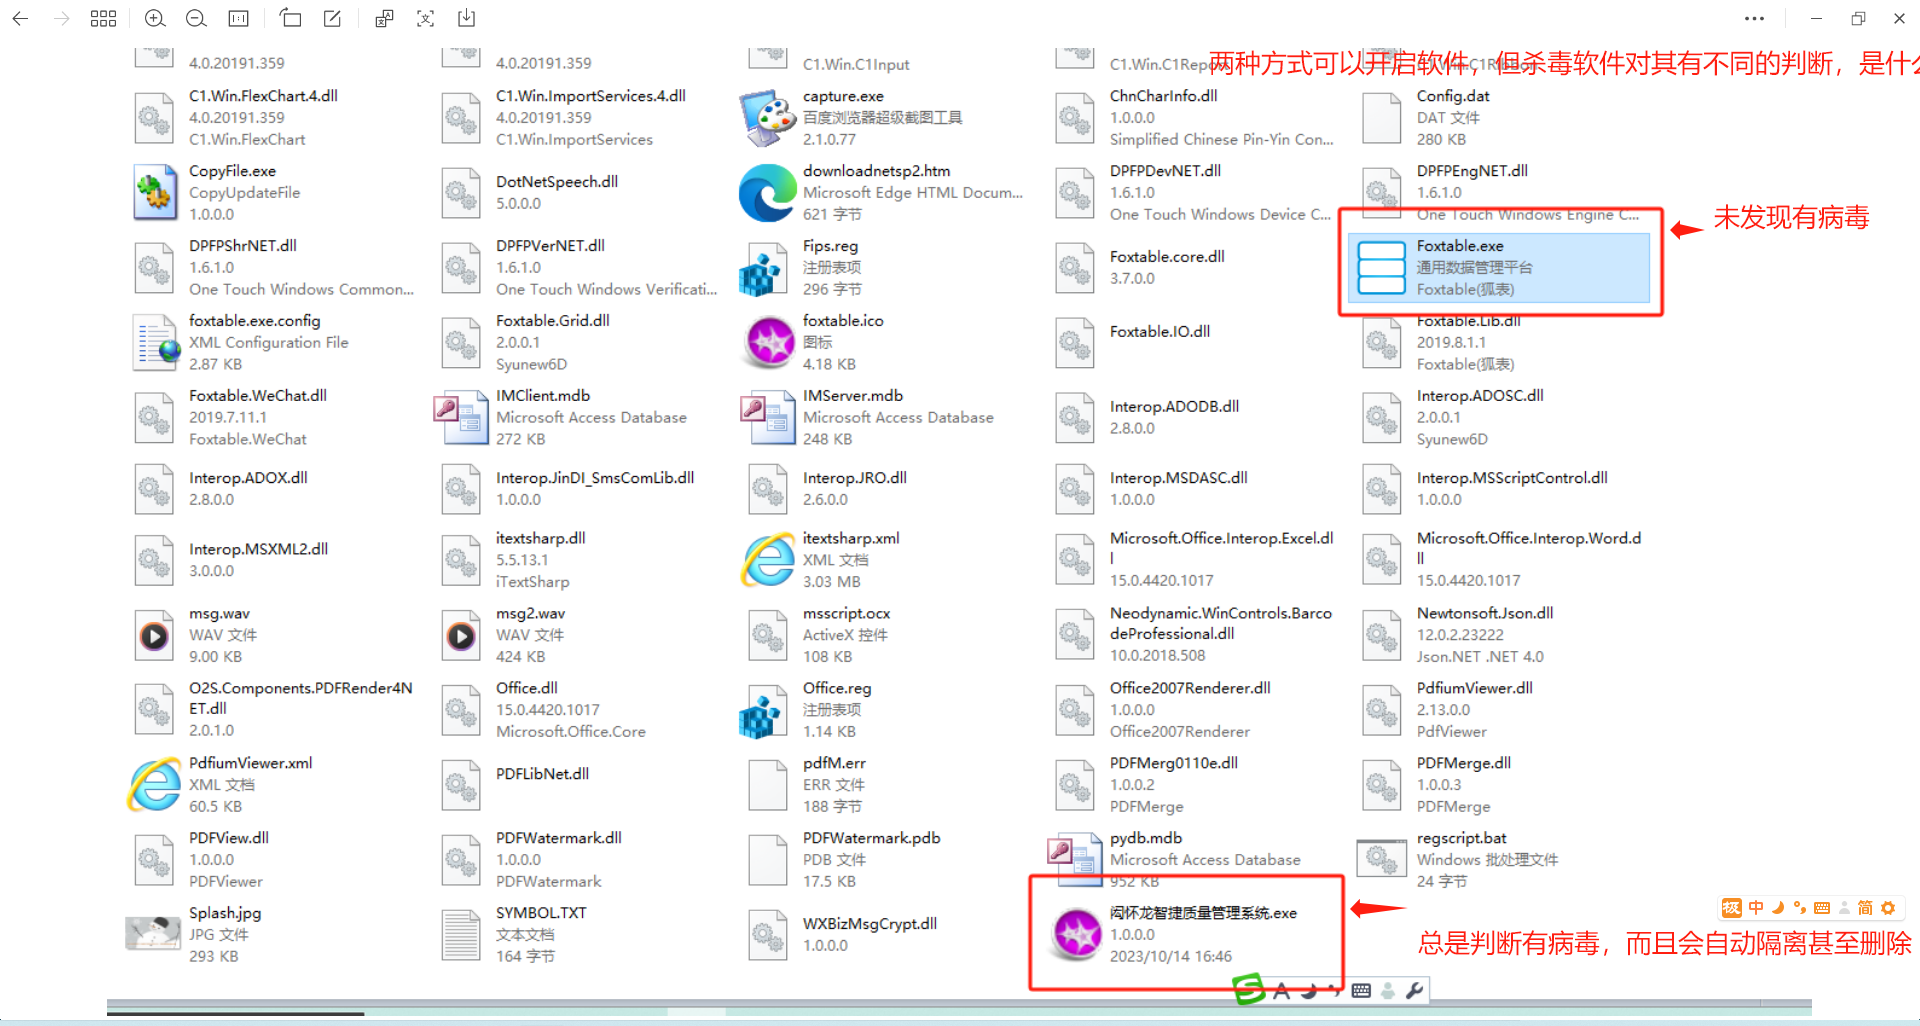Select the Foxtable.exe file icon
The image size is (1920, 1026).
click(1382, 268)
